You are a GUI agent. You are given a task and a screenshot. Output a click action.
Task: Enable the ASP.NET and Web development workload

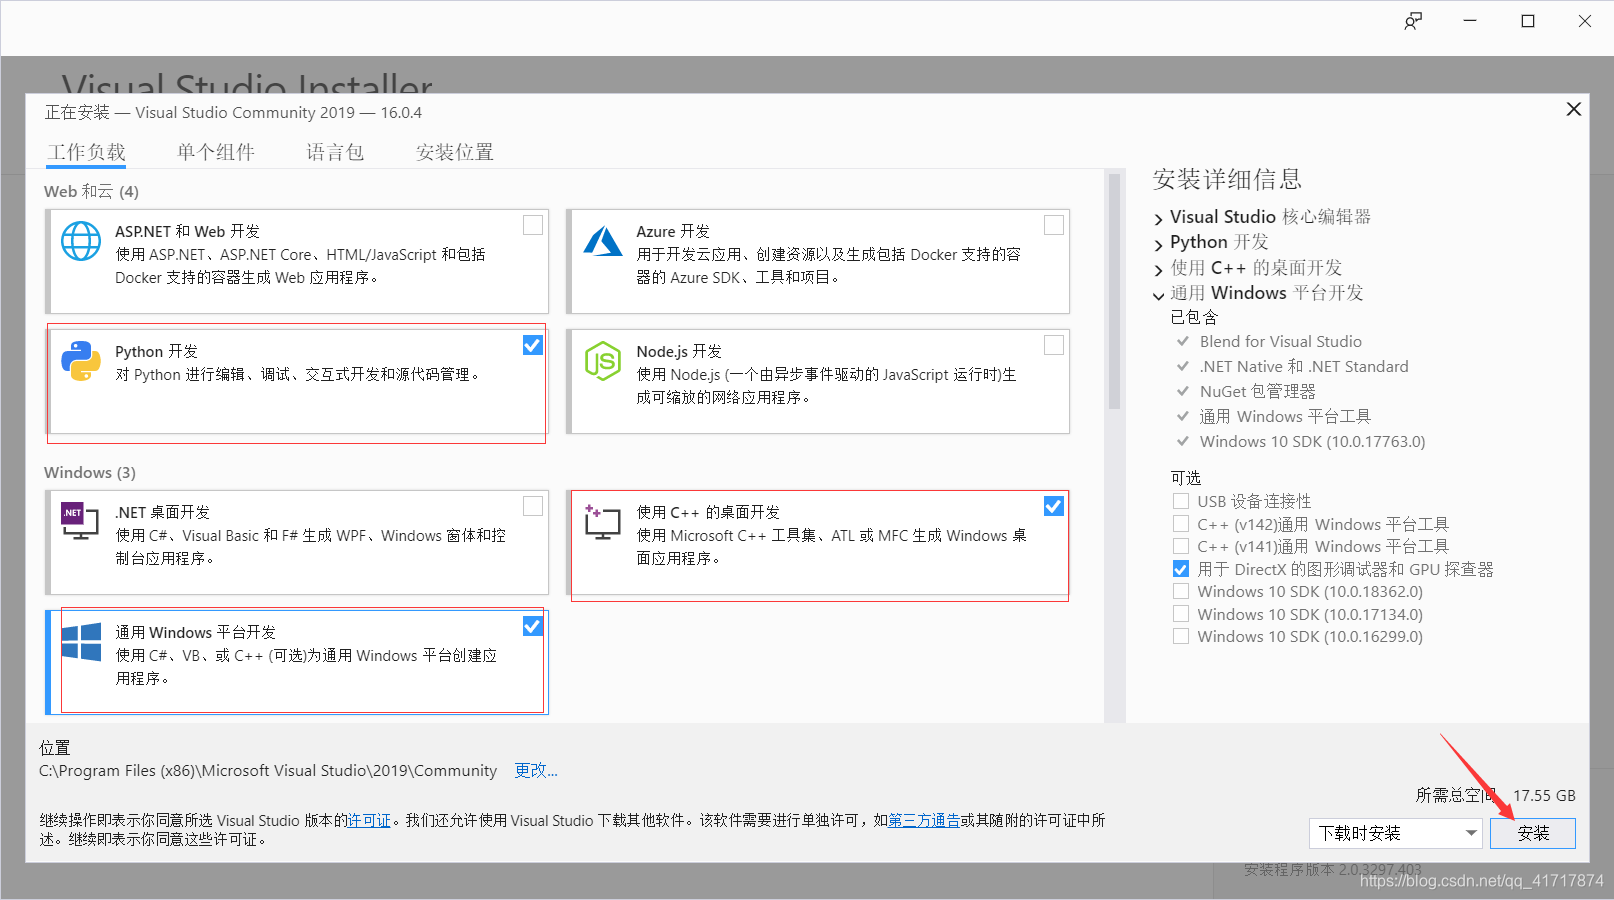click(x=533, y=225)
